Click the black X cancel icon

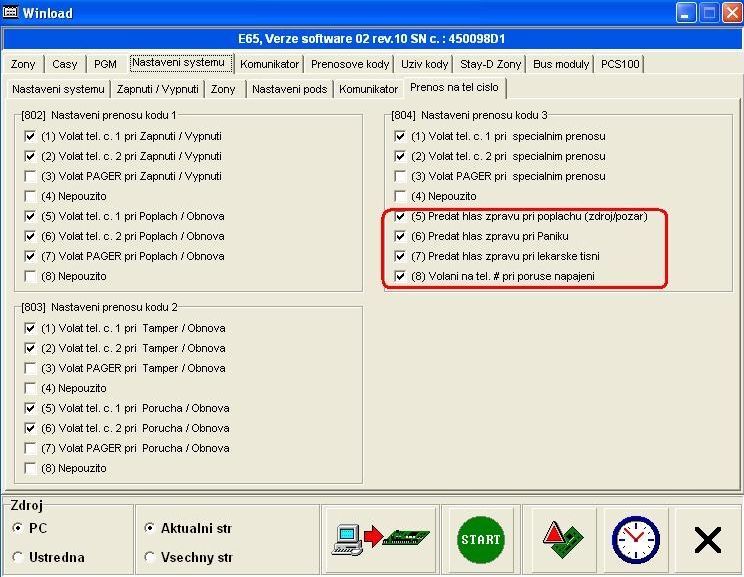tap(707, 540)
